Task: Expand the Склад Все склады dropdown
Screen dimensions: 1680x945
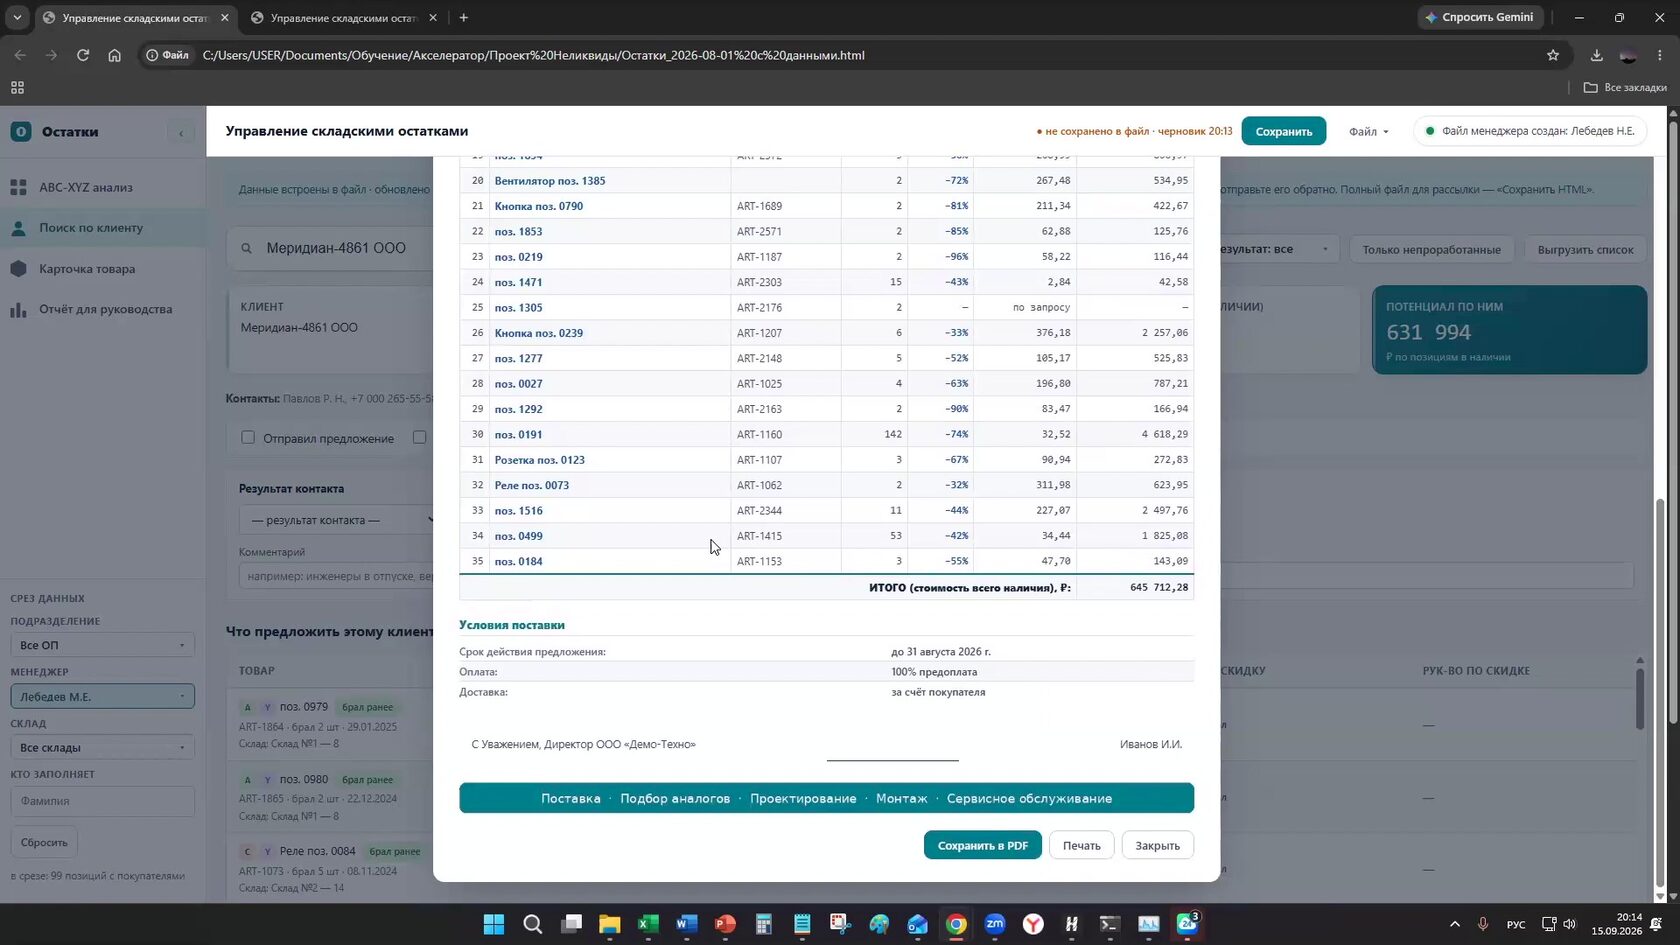Action: pyautogui.click(x=102, y=747)
